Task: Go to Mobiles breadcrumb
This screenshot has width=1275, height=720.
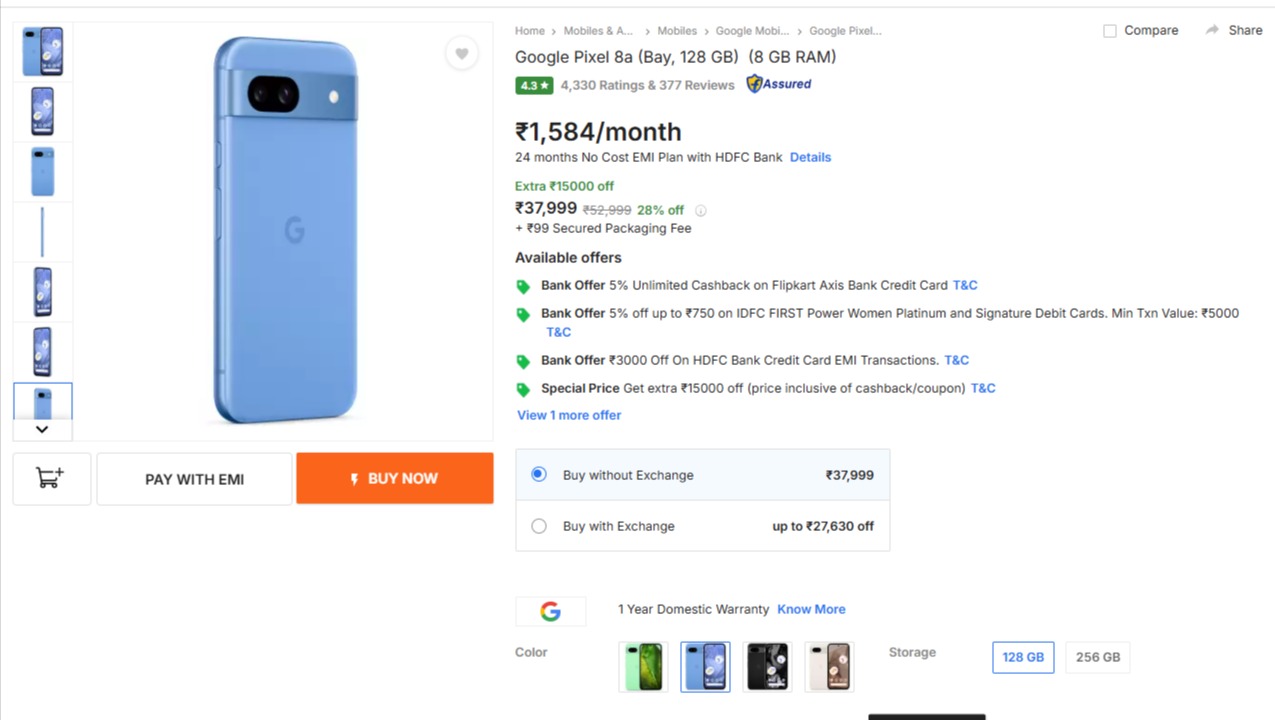Action: [677, 31]
